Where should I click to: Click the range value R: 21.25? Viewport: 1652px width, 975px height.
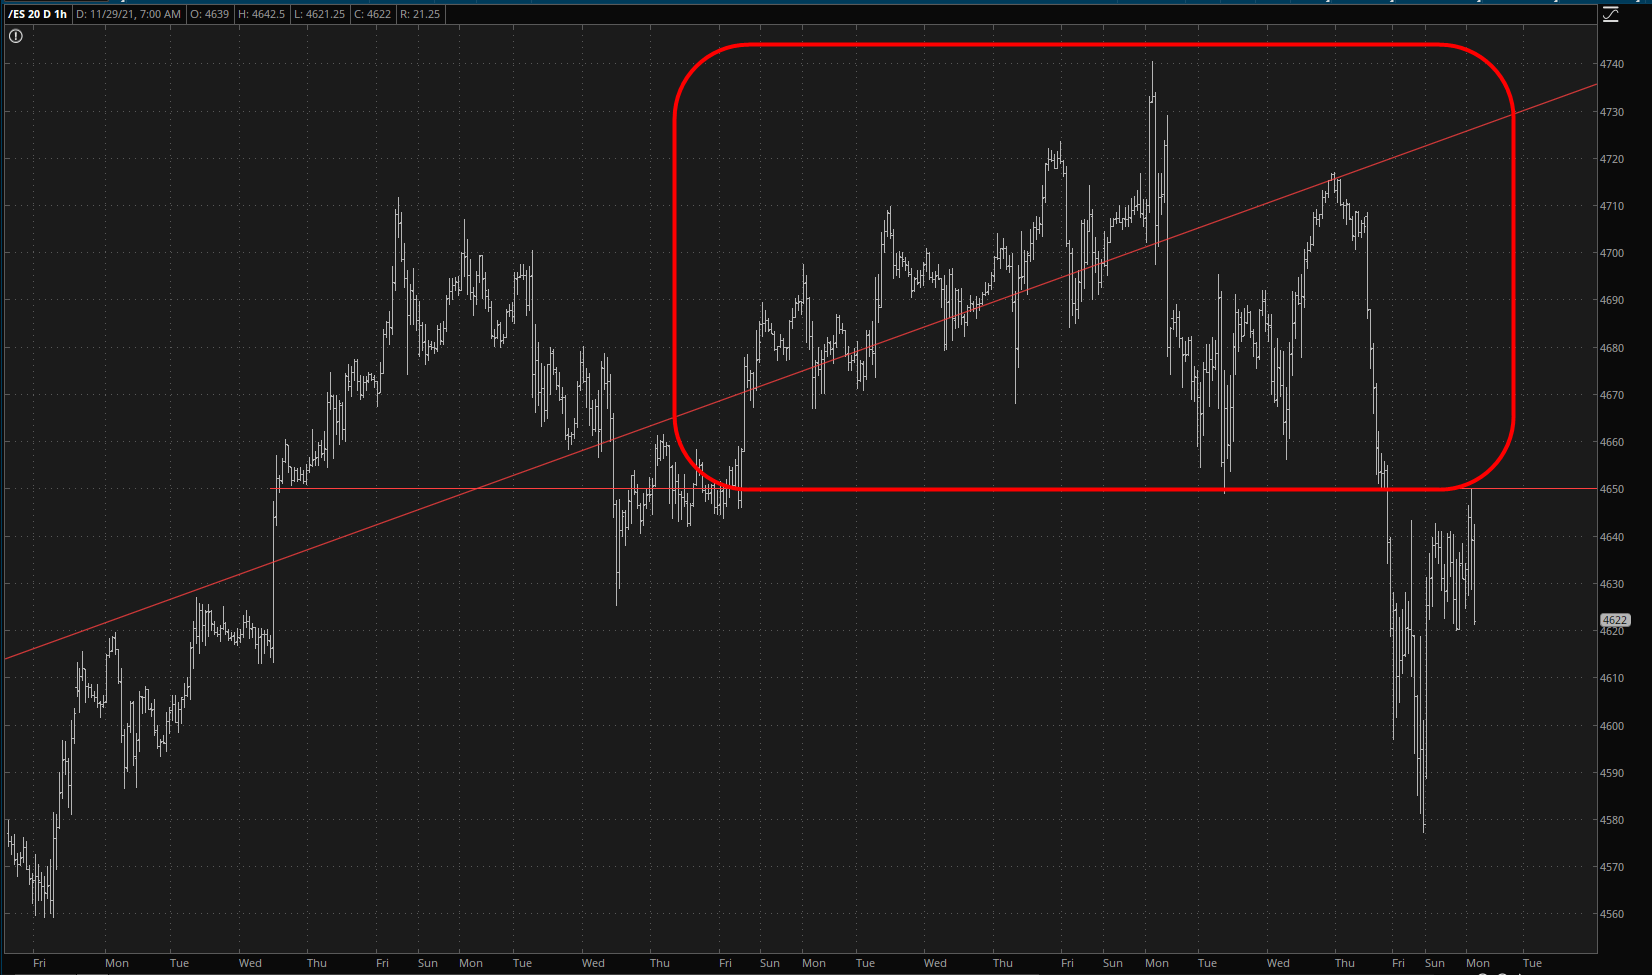pos(419,14)
